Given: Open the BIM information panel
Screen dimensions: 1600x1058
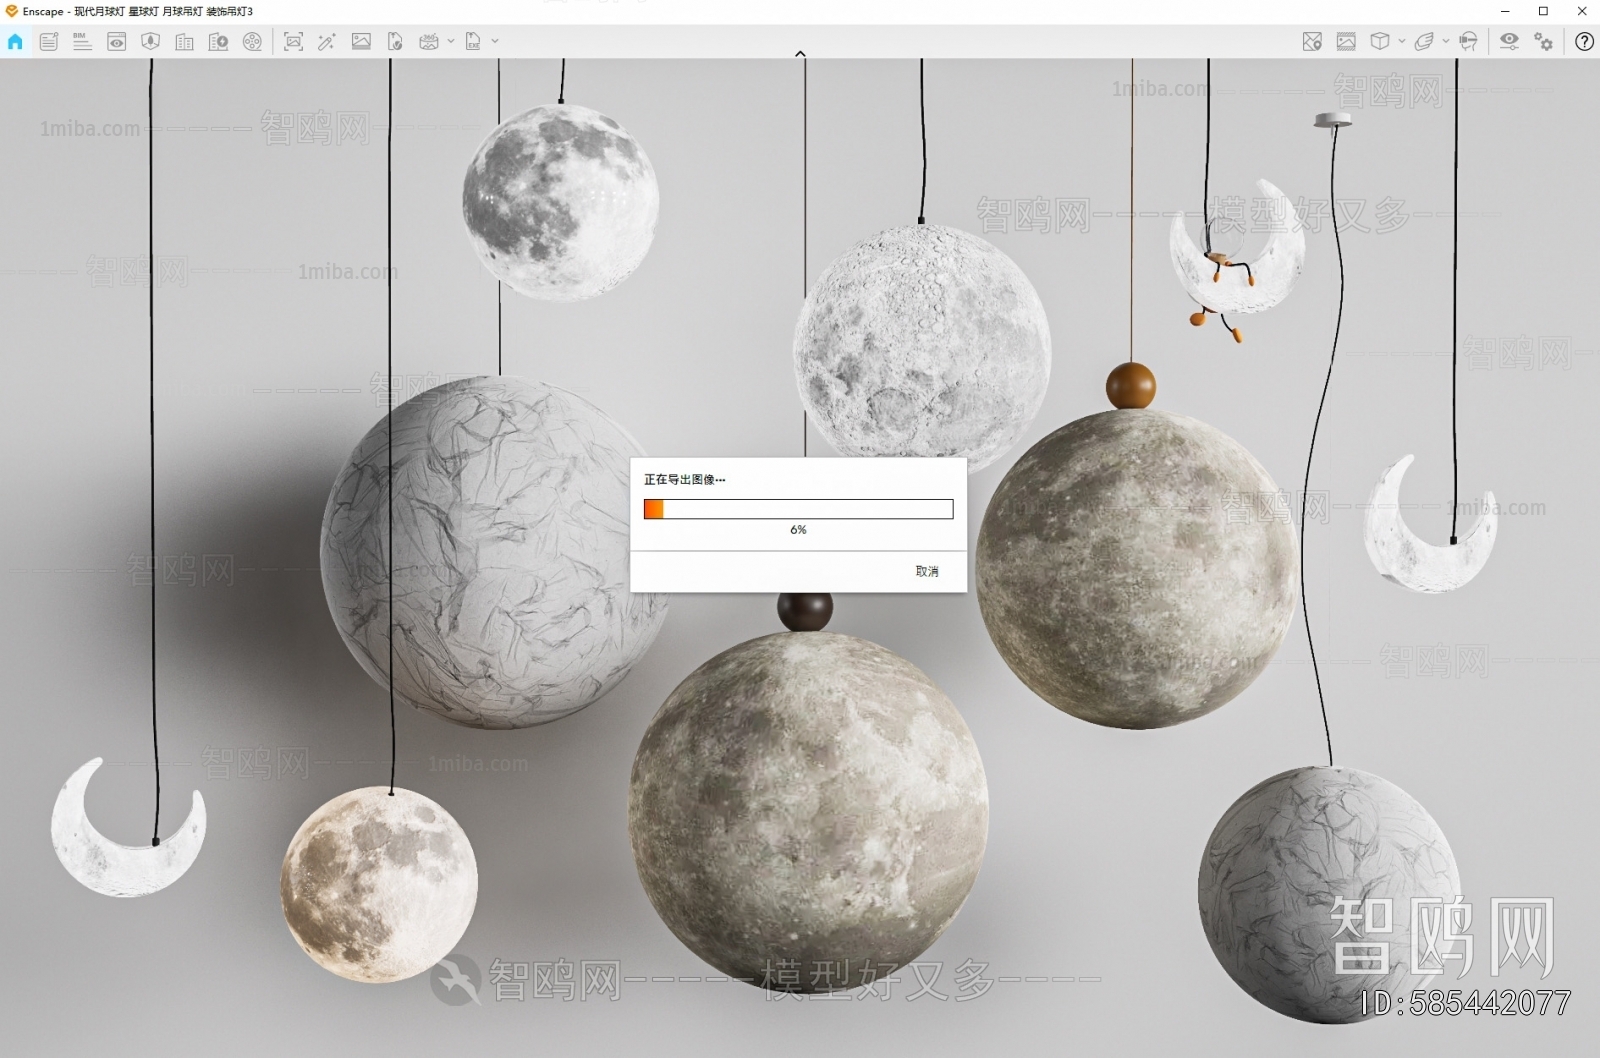Looking at the screenshot, I should point(82,42).
